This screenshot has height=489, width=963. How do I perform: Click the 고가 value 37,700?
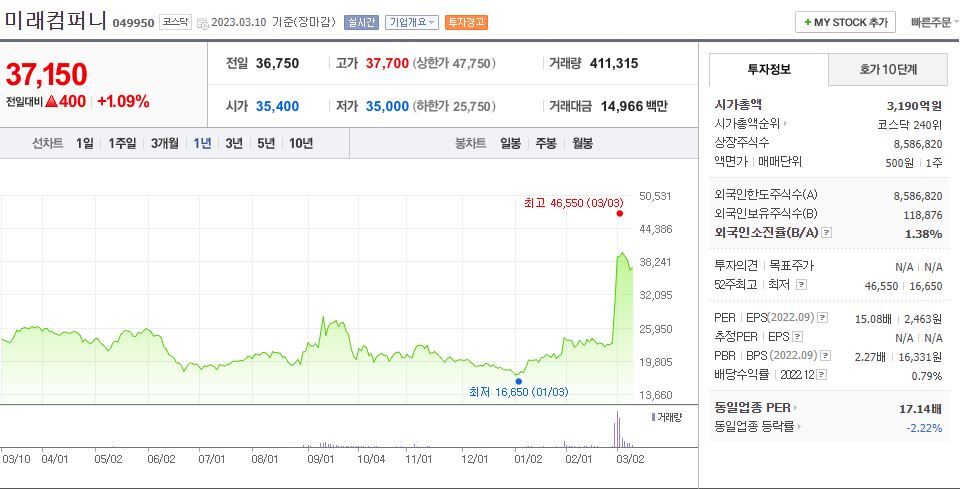tap(387, 63)
